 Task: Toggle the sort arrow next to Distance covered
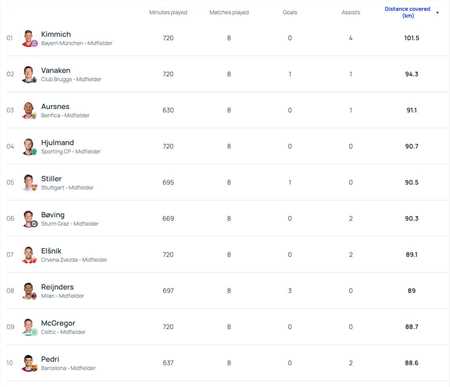click(437, 13)
